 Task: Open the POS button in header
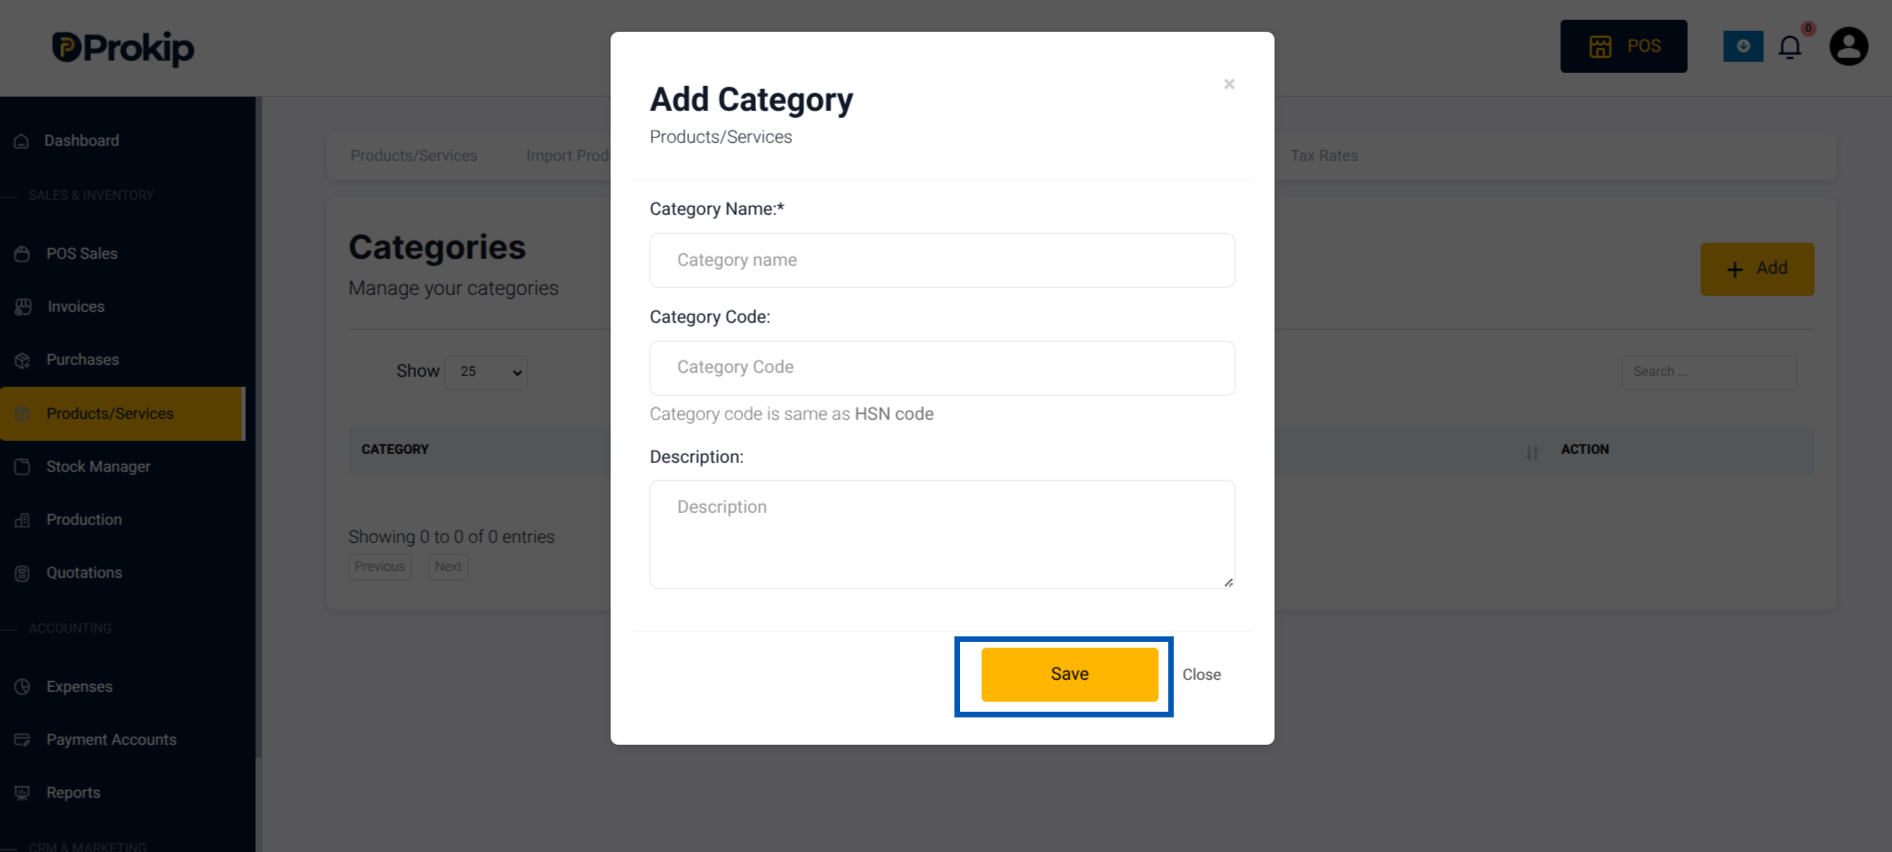point(1623,46)
